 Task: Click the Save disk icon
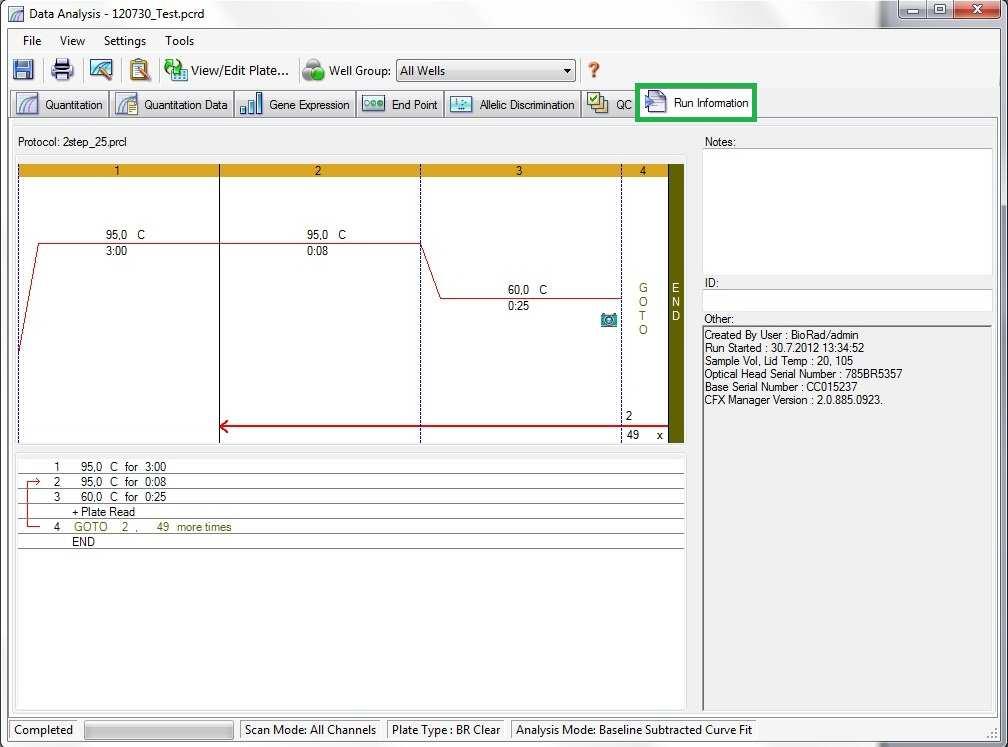tap(24, 69)
